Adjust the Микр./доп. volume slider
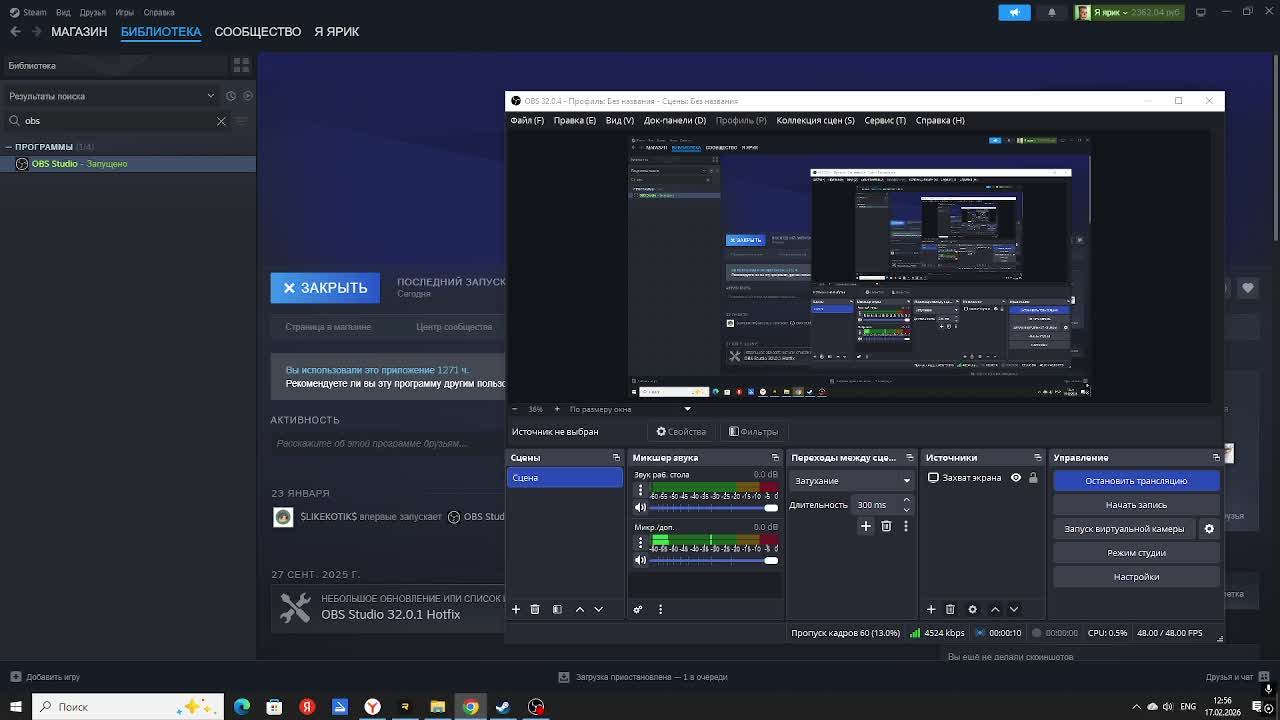Image resolution: width=1280 pixels, height=720 pixels. 713,560
